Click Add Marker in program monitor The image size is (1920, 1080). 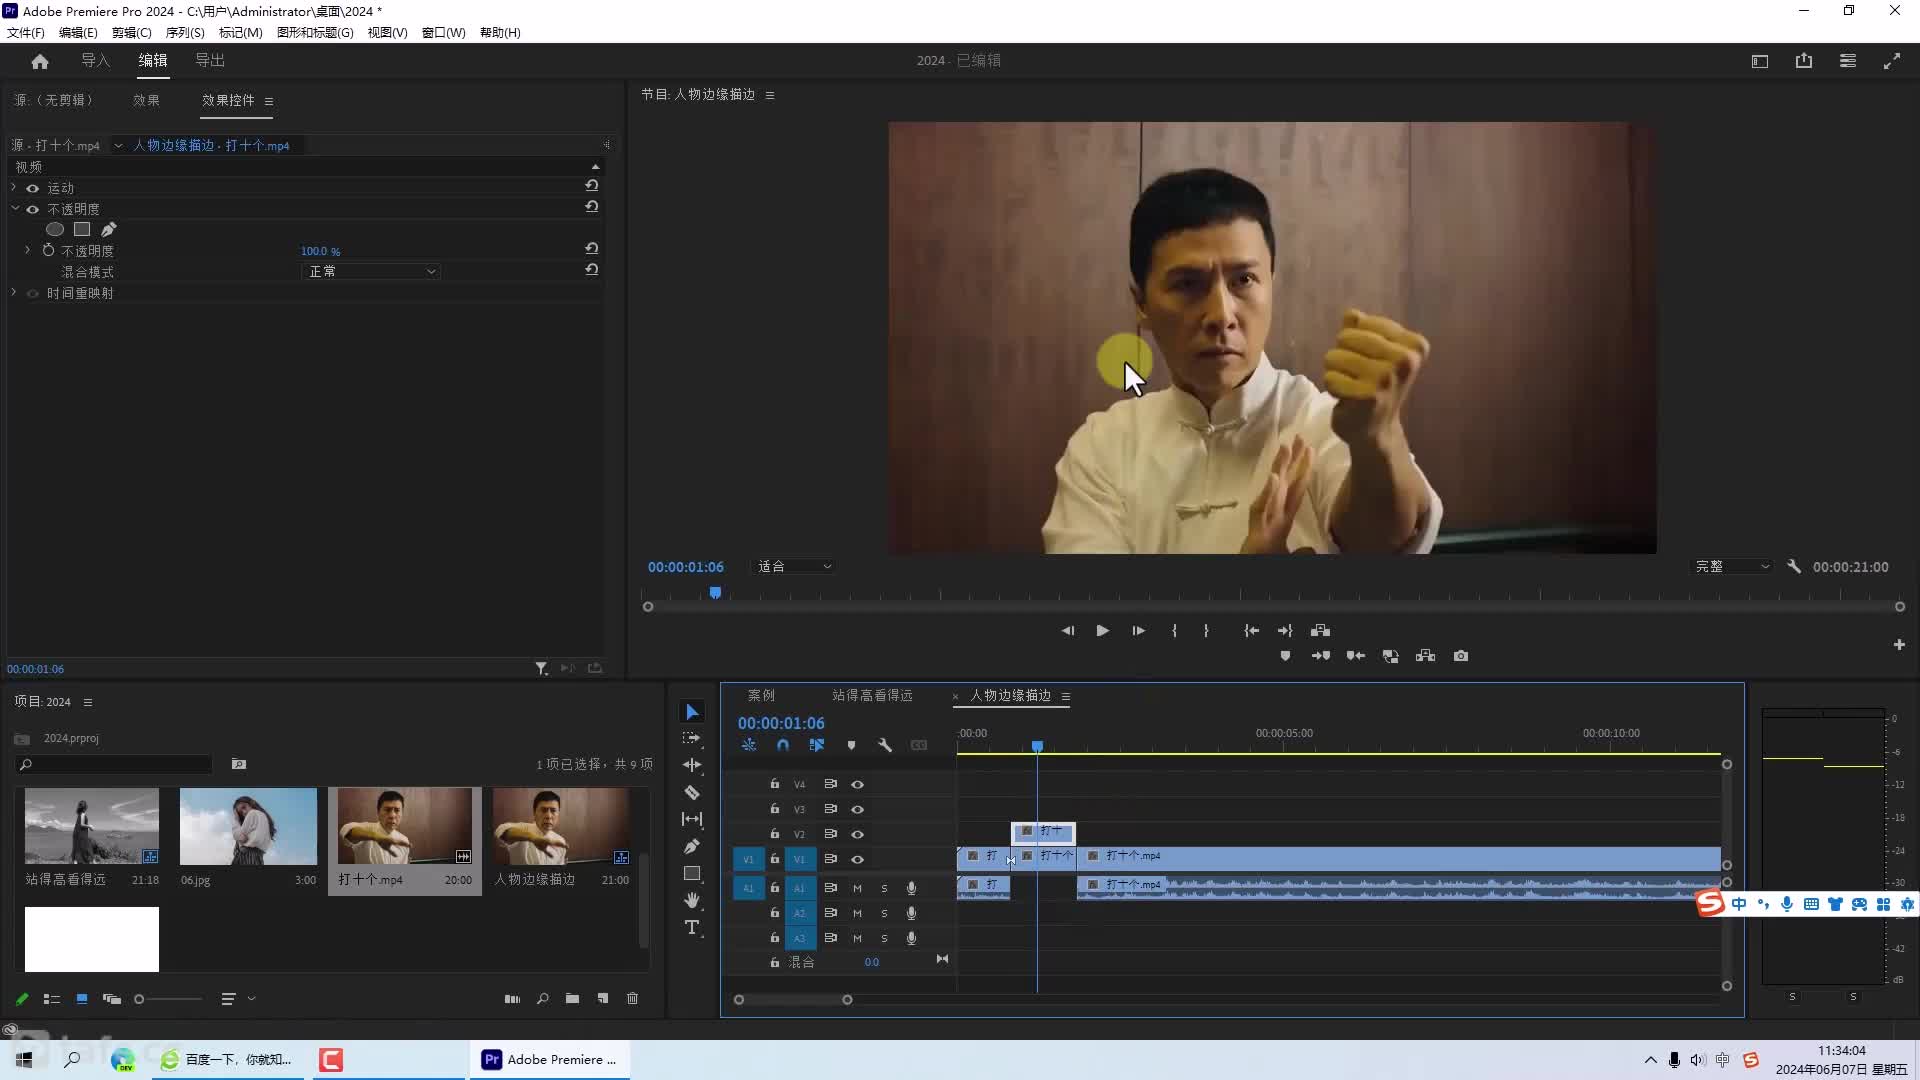[x=1286, y=656]
